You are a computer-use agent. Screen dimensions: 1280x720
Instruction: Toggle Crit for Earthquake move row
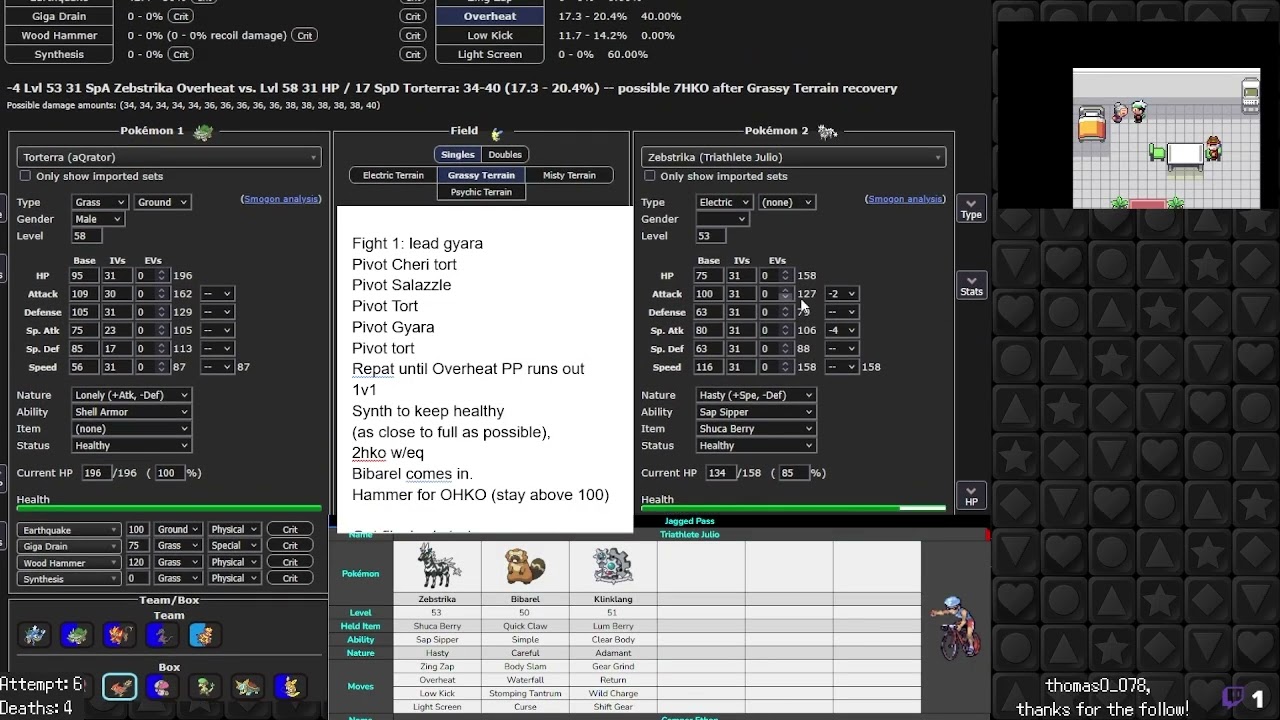(290, 530)
